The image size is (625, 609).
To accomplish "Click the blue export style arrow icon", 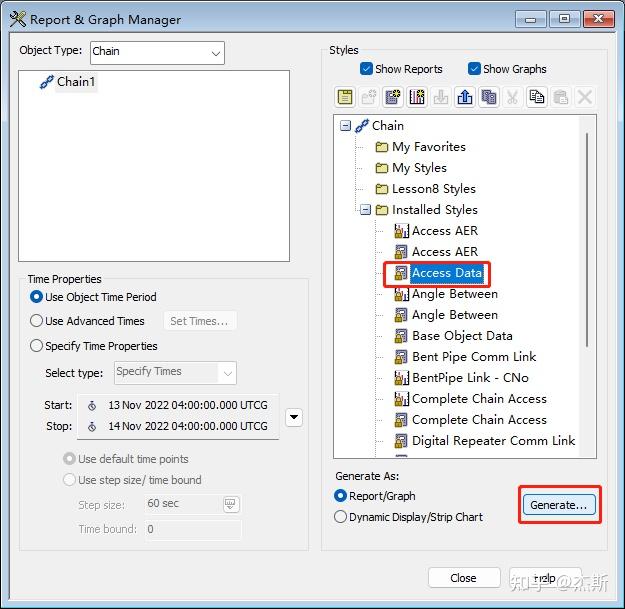I will [465, 97].
